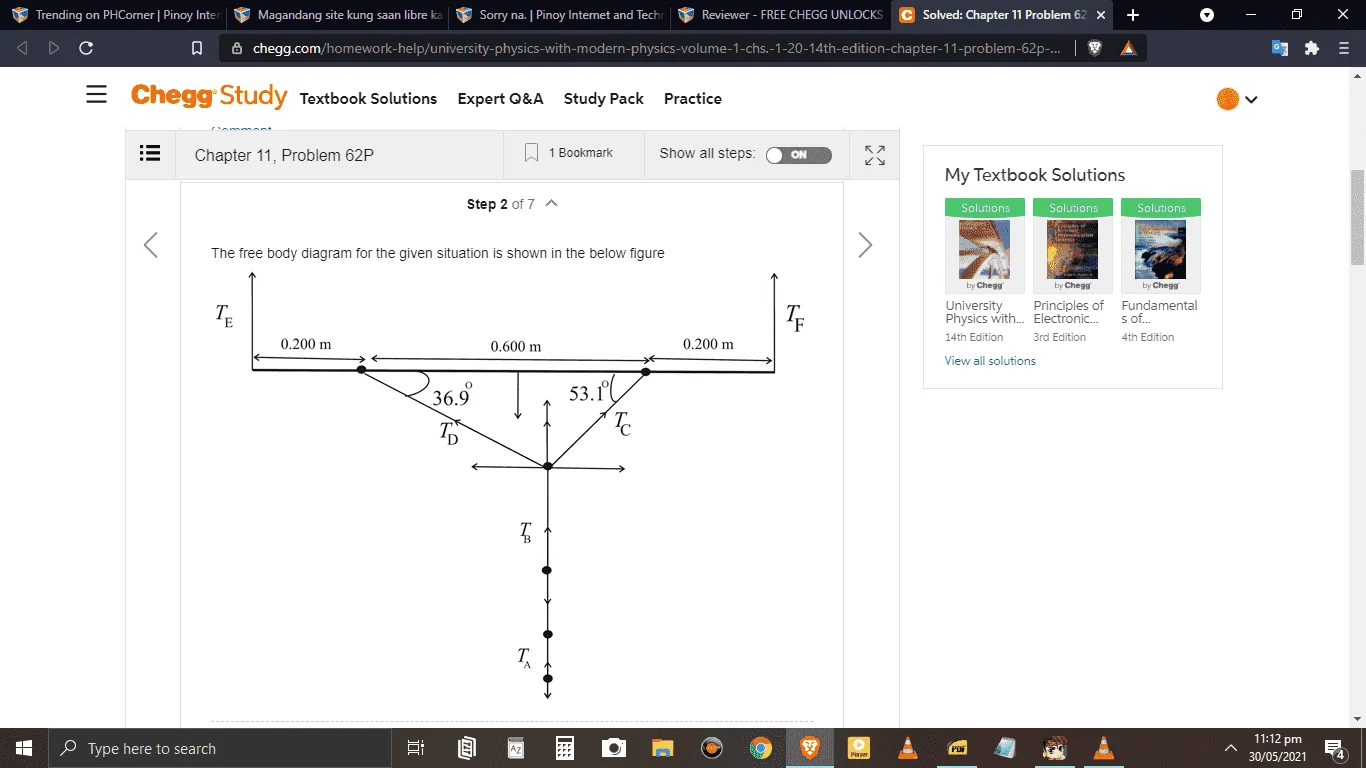
Task: Expand solution to full screen
Action: 875,155
